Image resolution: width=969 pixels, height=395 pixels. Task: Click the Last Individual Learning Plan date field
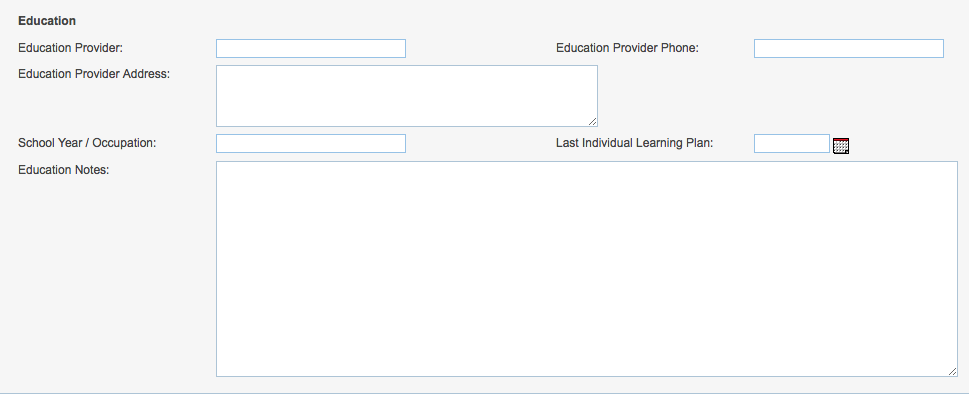tap(792, 143)
